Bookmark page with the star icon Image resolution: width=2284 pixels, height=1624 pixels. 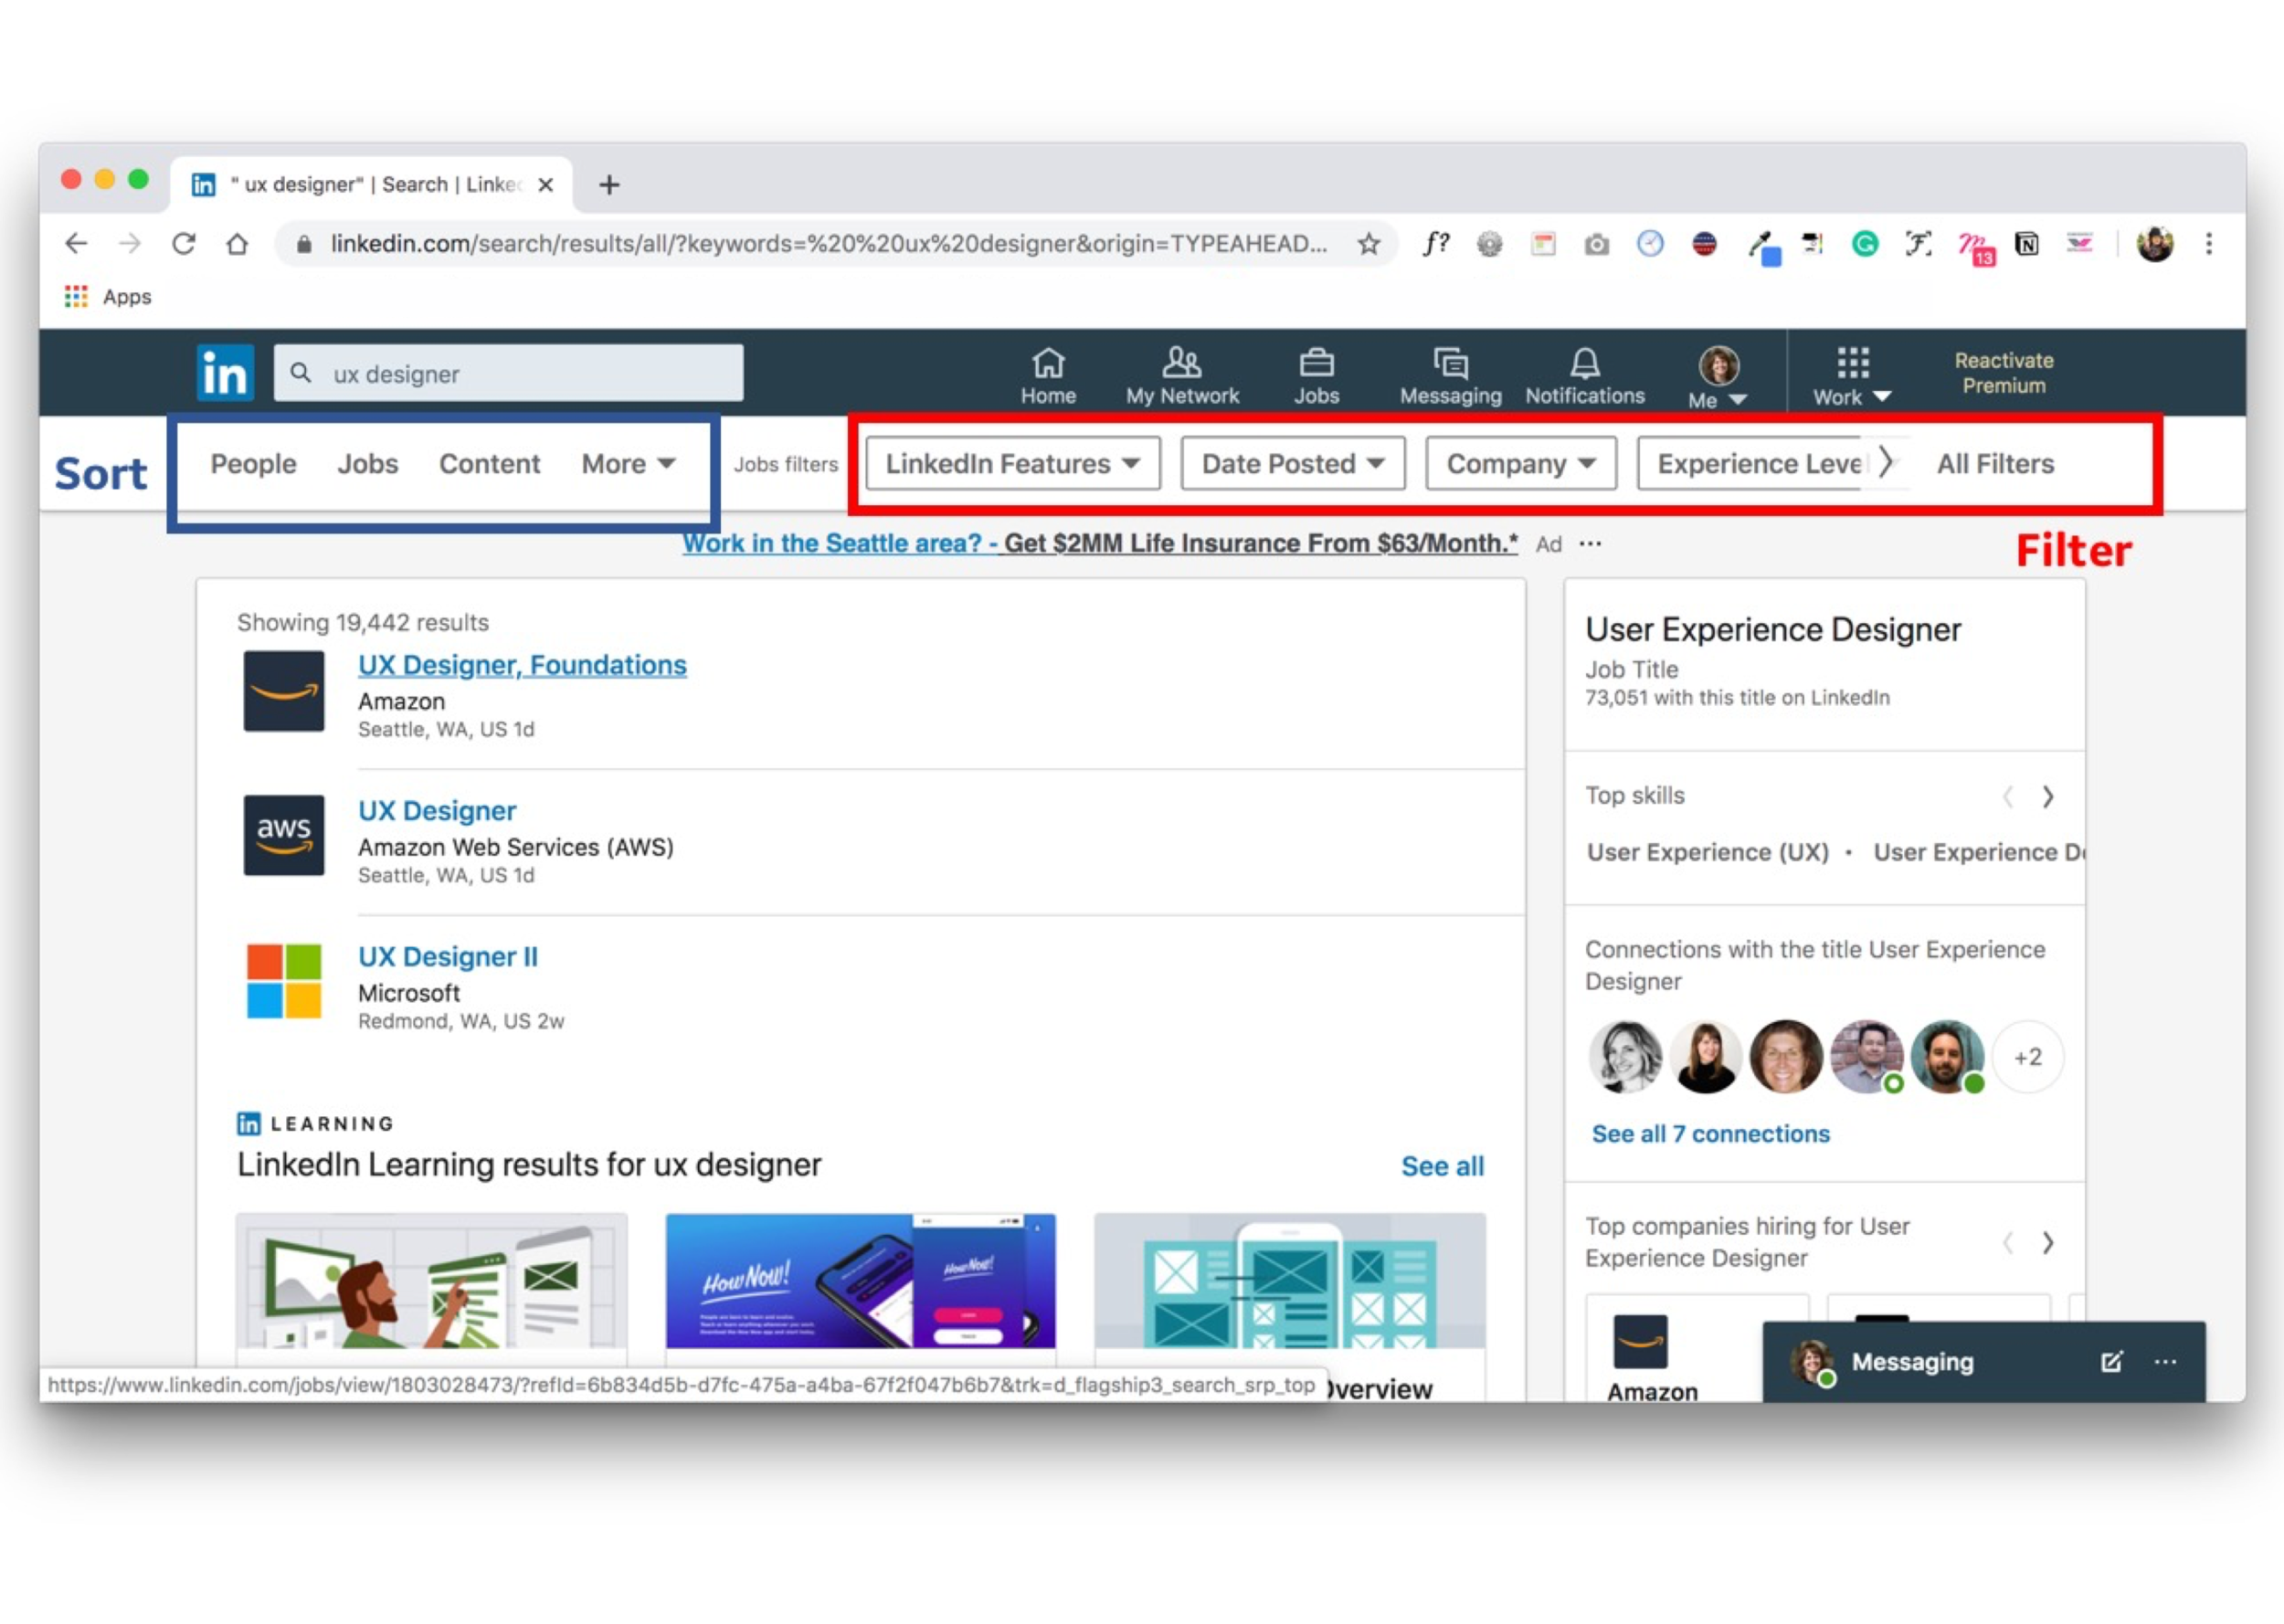(x=1369, y=243)
